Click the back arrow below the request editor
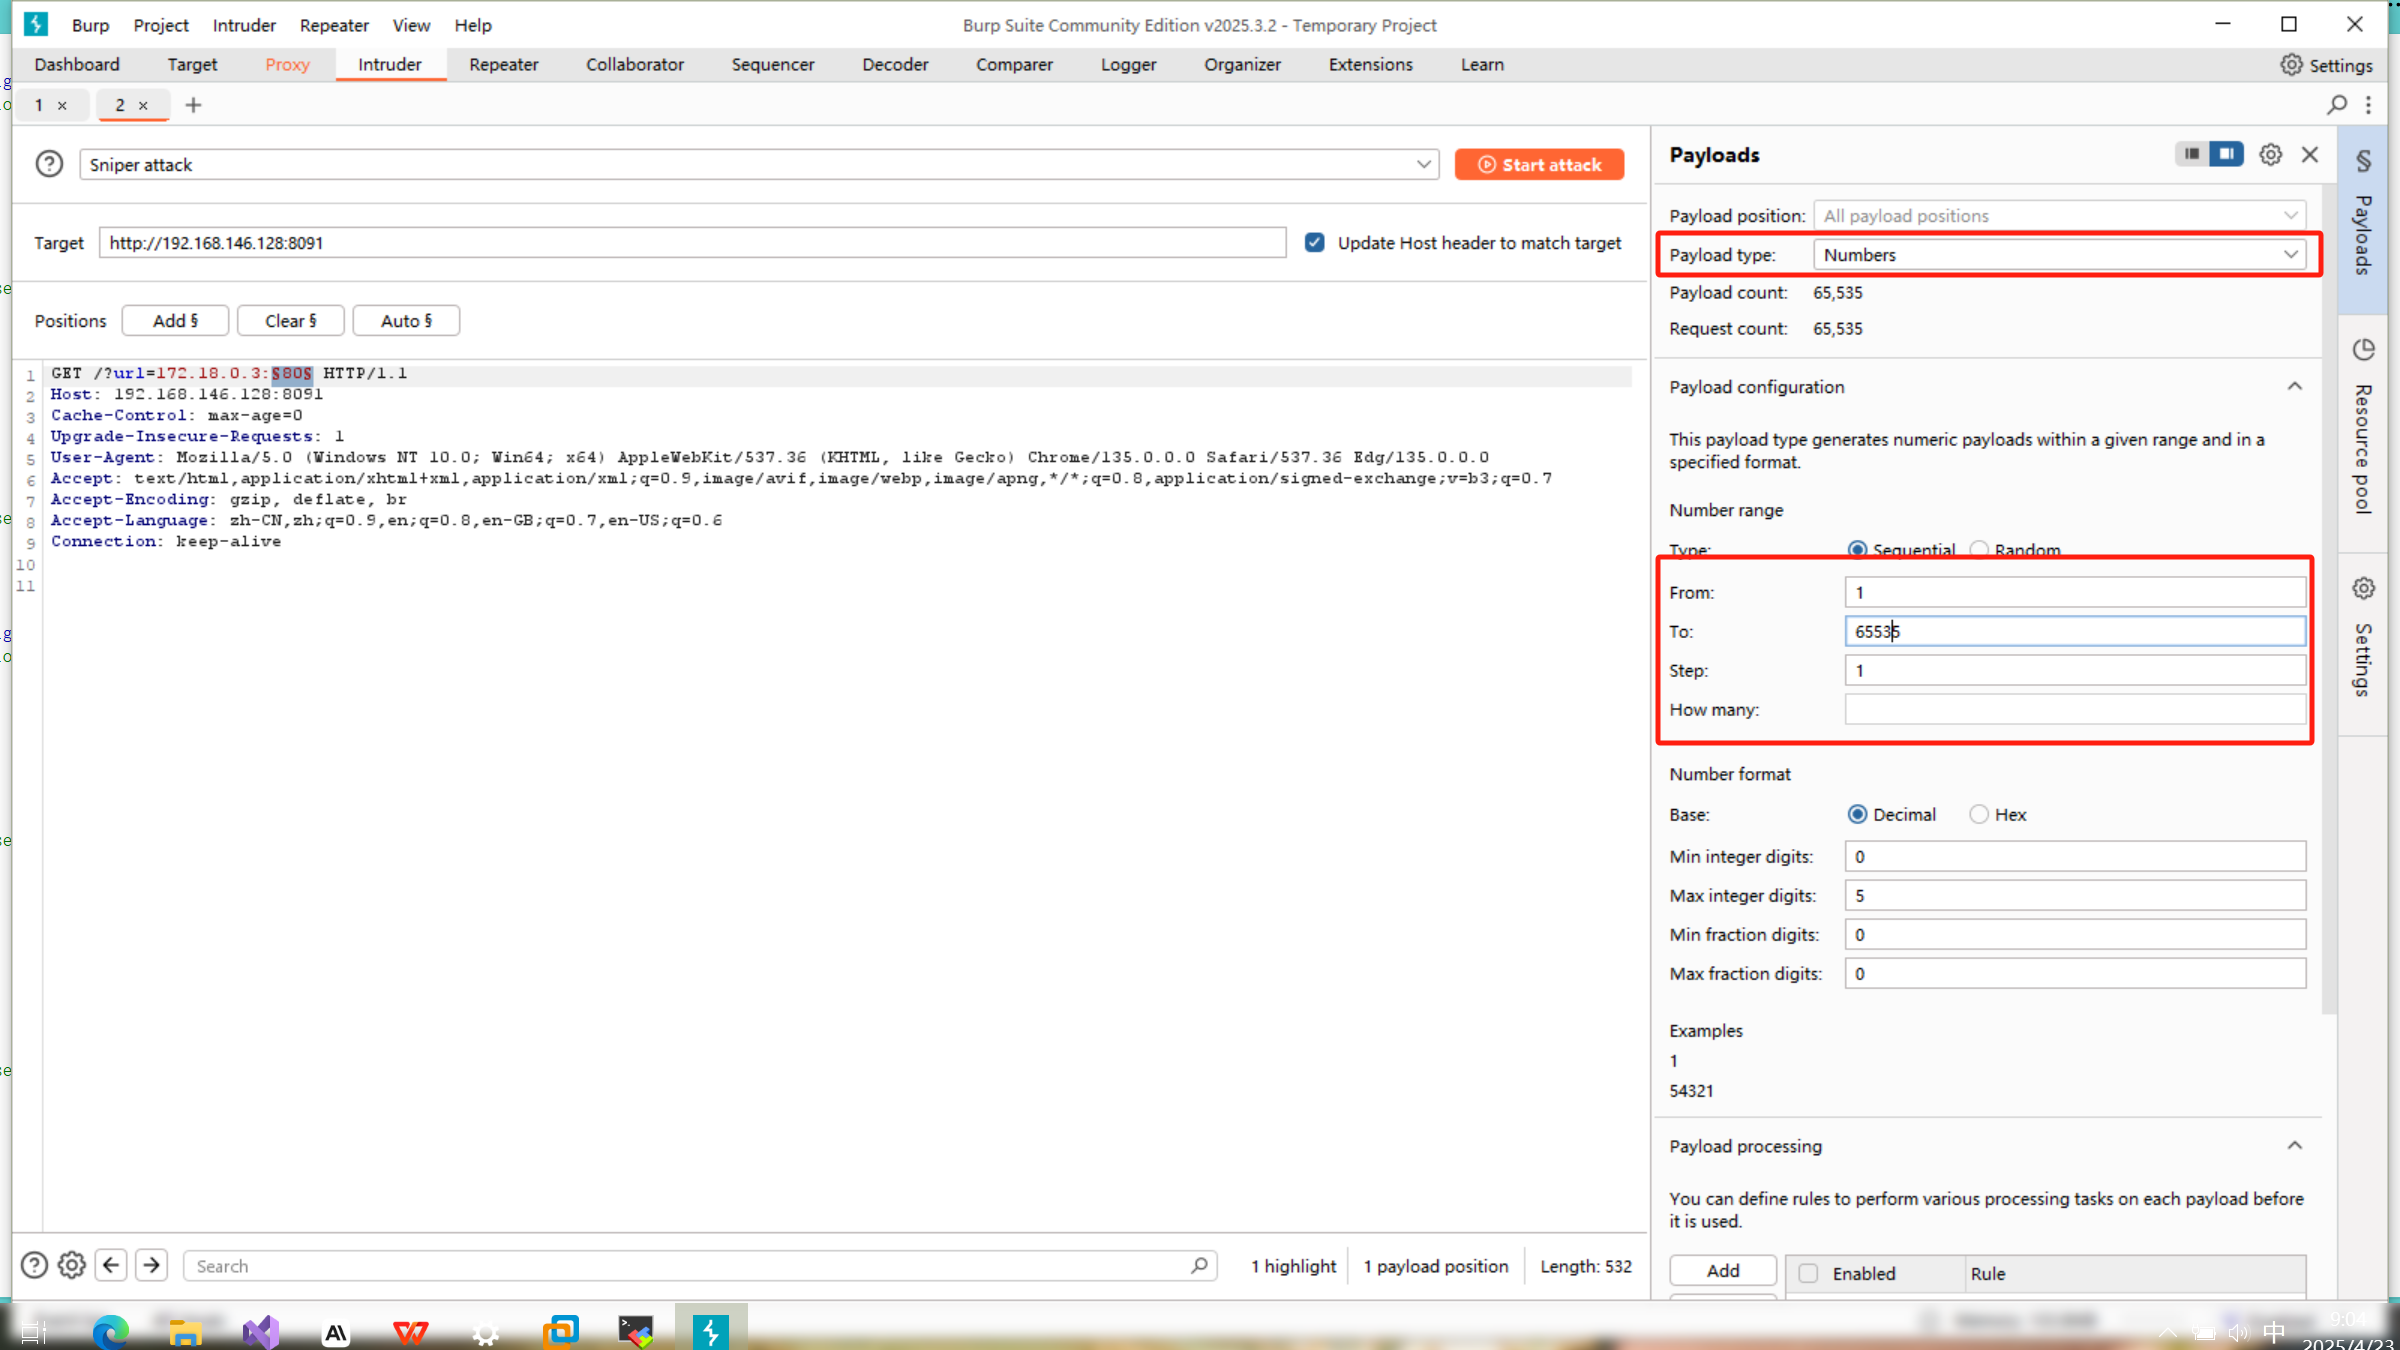This screenshot has height=1350, width=2400. point(111,1265)
